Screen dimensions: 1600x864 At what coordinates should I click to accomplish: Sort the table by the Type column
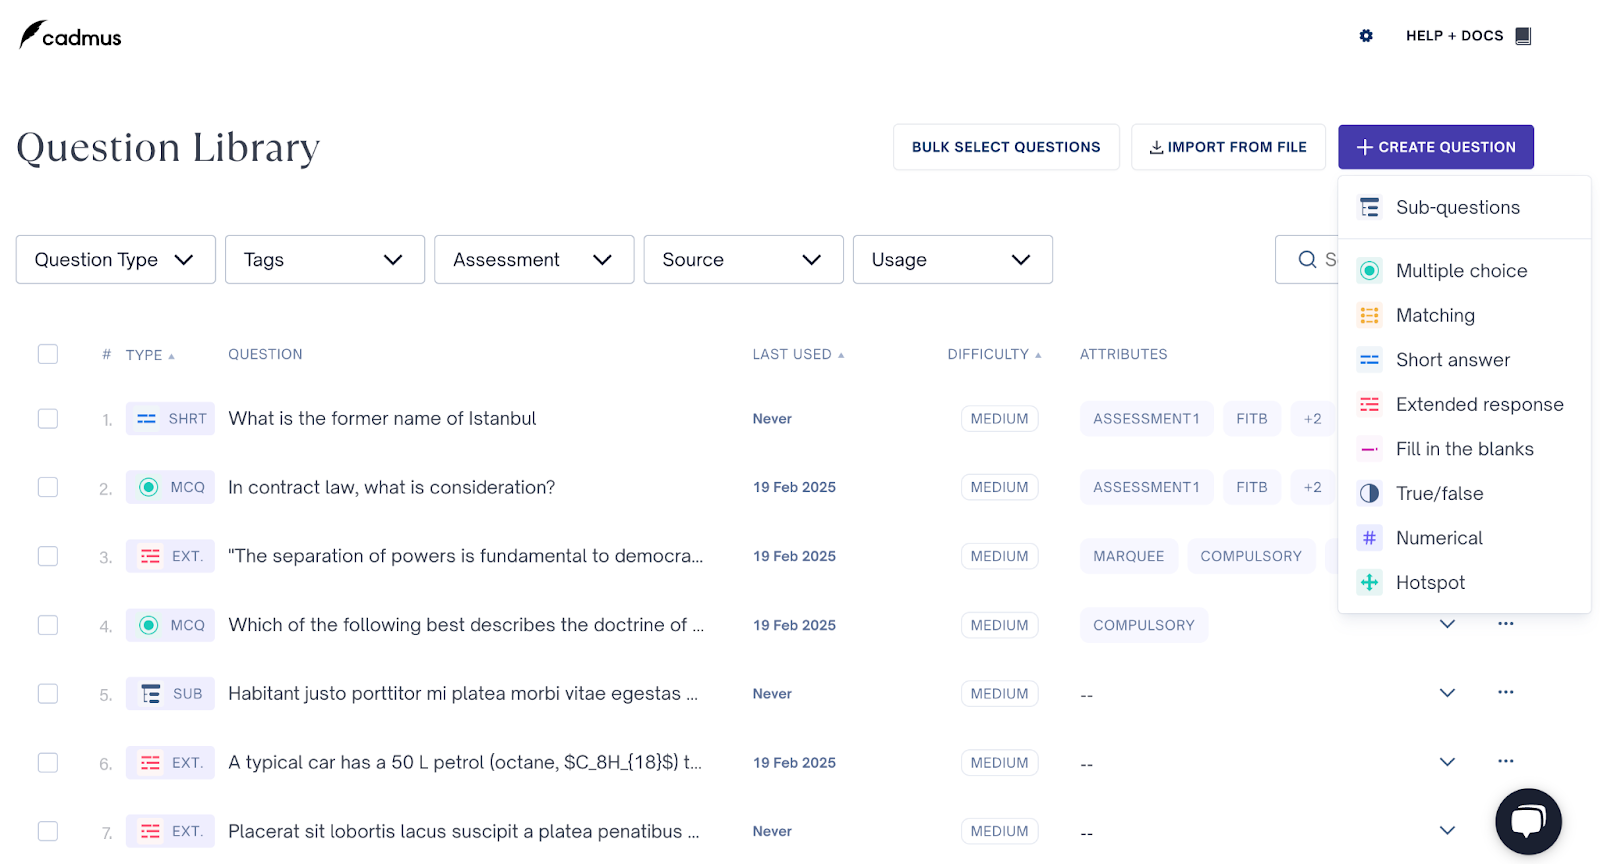(150, 355)
